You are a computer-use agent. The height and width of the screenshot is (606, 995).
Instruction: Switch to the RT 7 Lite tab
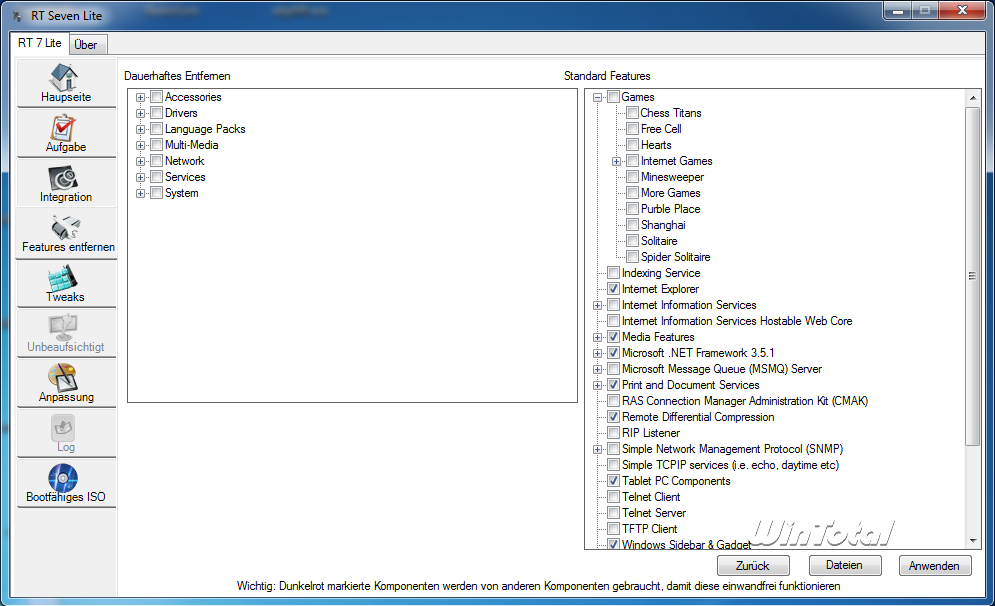point(39,43)
